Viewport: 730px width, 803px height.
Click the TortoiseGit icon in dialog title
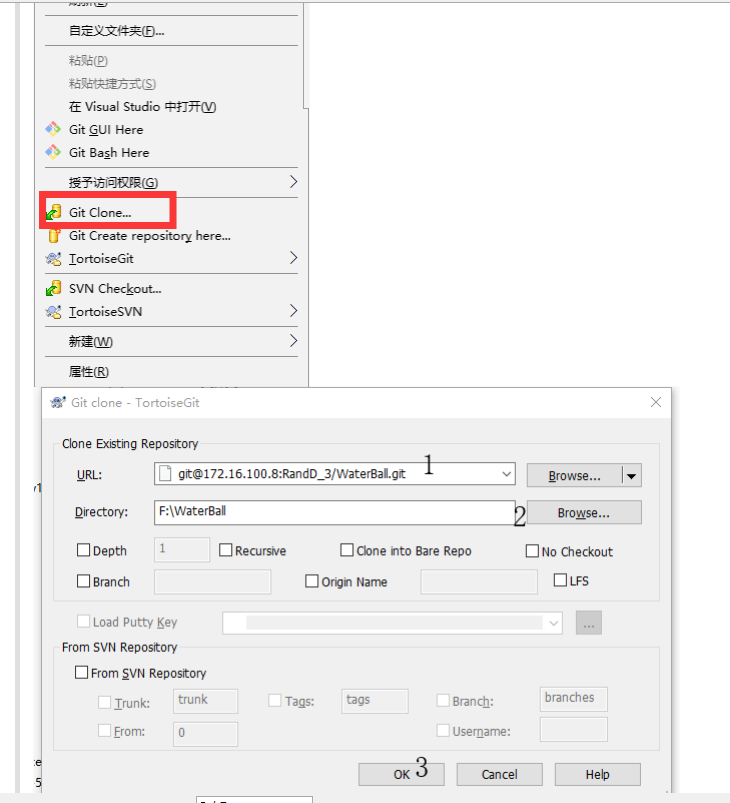click(58, 403)
